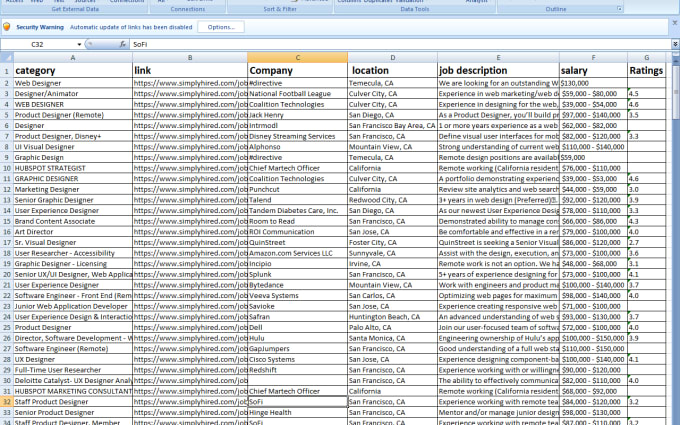Click the Security Warning shield icon
680x425 pixels.
point(7,27)
